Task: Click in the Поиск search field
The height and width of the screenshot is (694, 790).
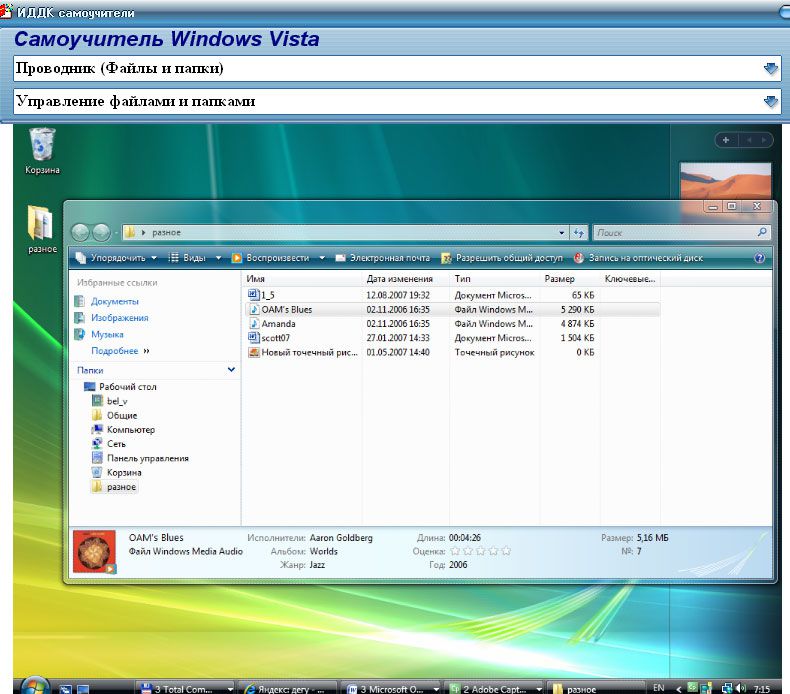Action: click(674, 233)
